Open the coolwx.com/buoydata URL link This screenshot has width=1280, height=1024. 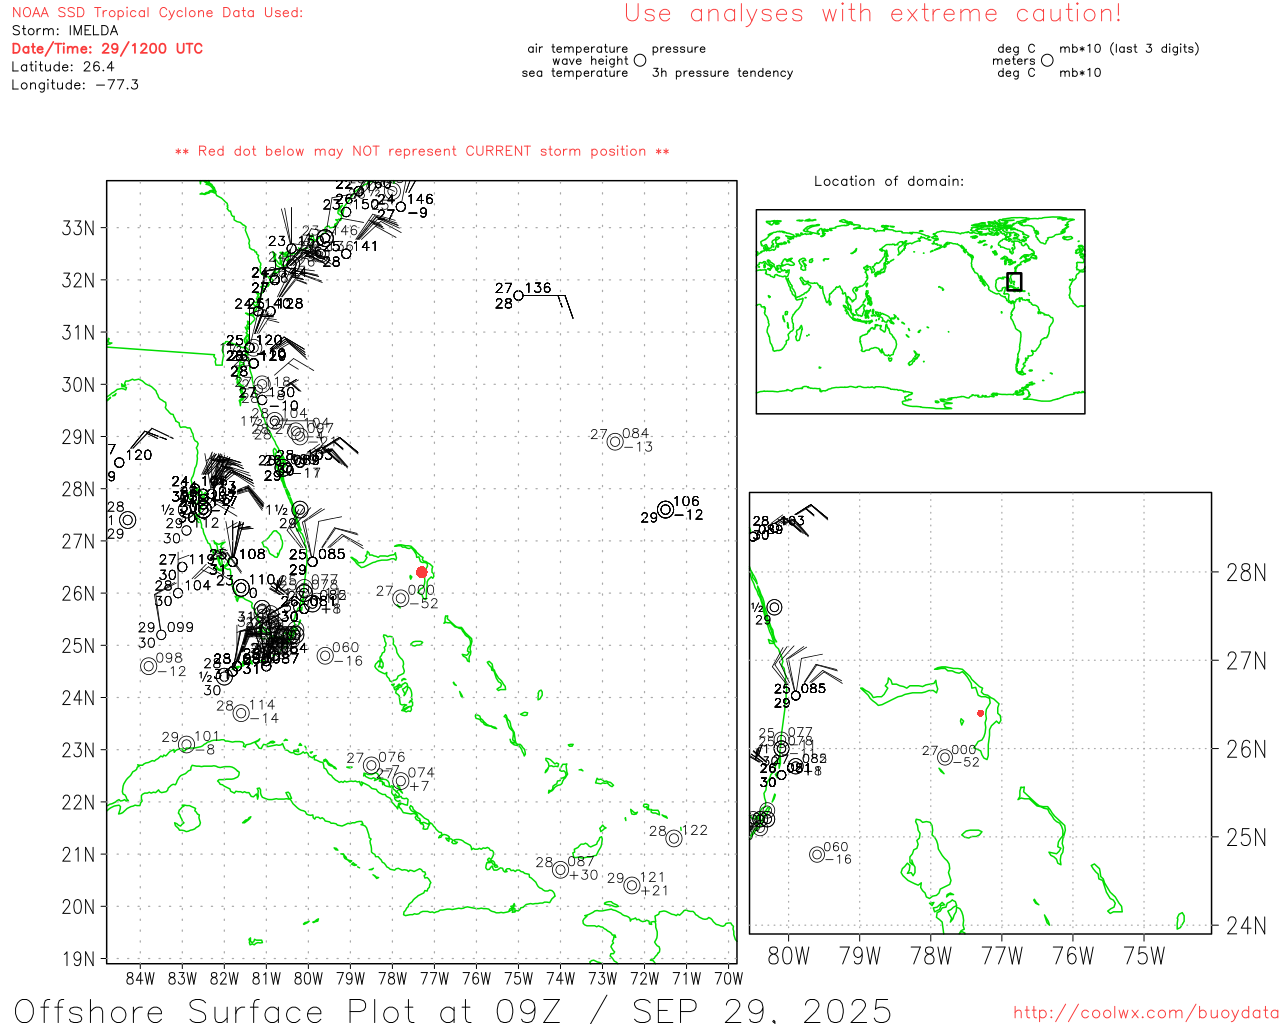(1146, 1013)
